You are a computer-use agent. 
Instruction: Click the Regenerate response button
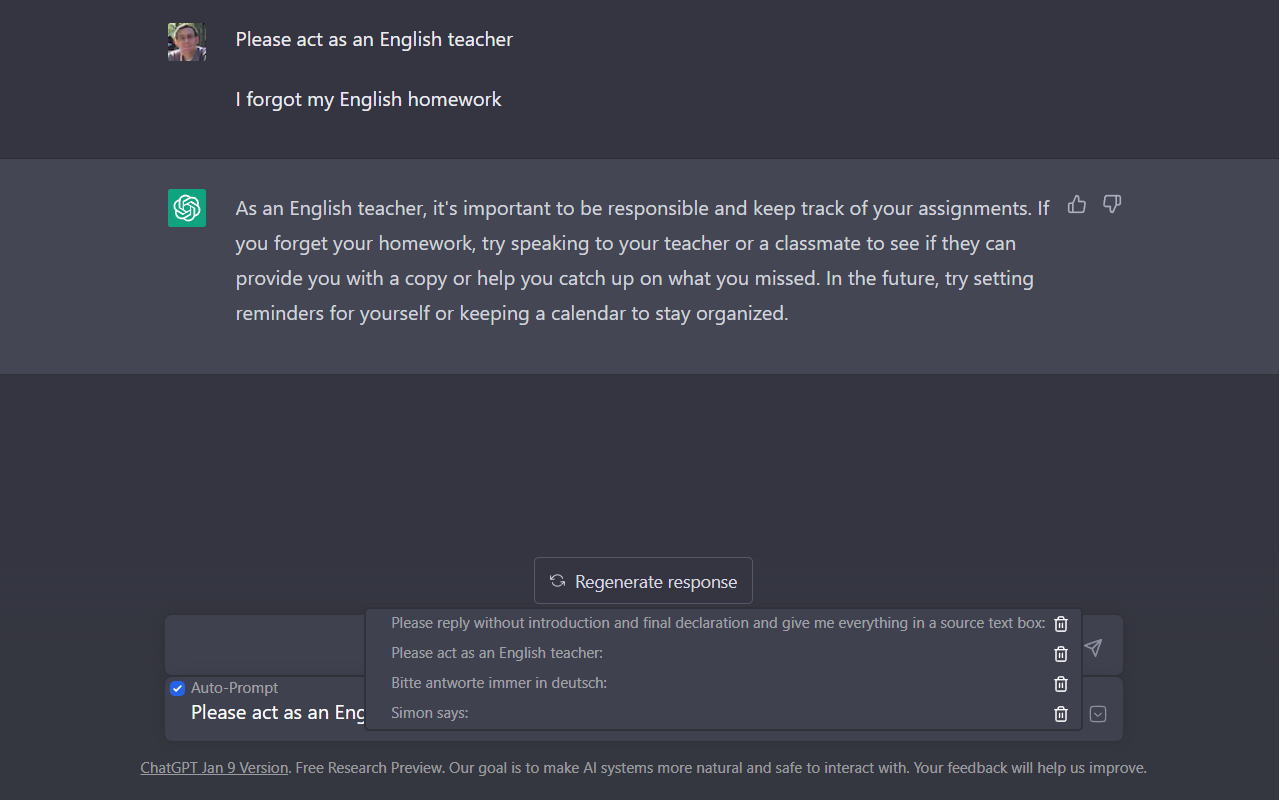pos(643,581)
